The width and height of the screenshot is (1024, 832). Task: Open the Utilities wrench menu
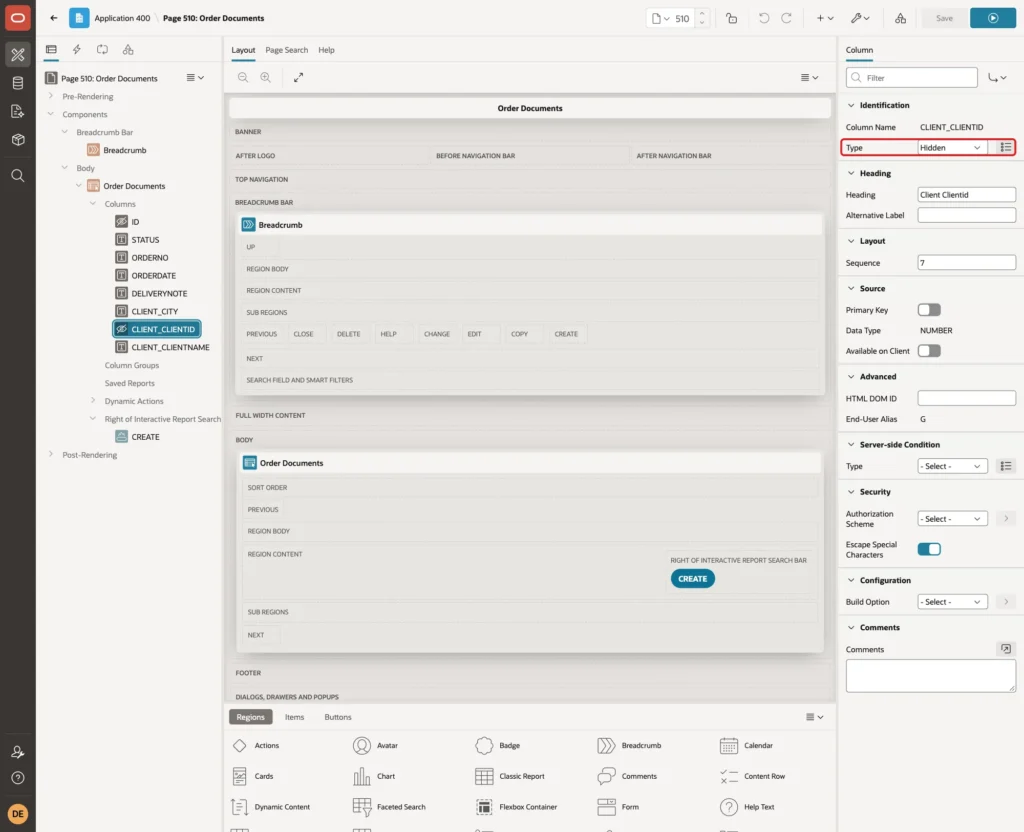[x=859, y=18]
